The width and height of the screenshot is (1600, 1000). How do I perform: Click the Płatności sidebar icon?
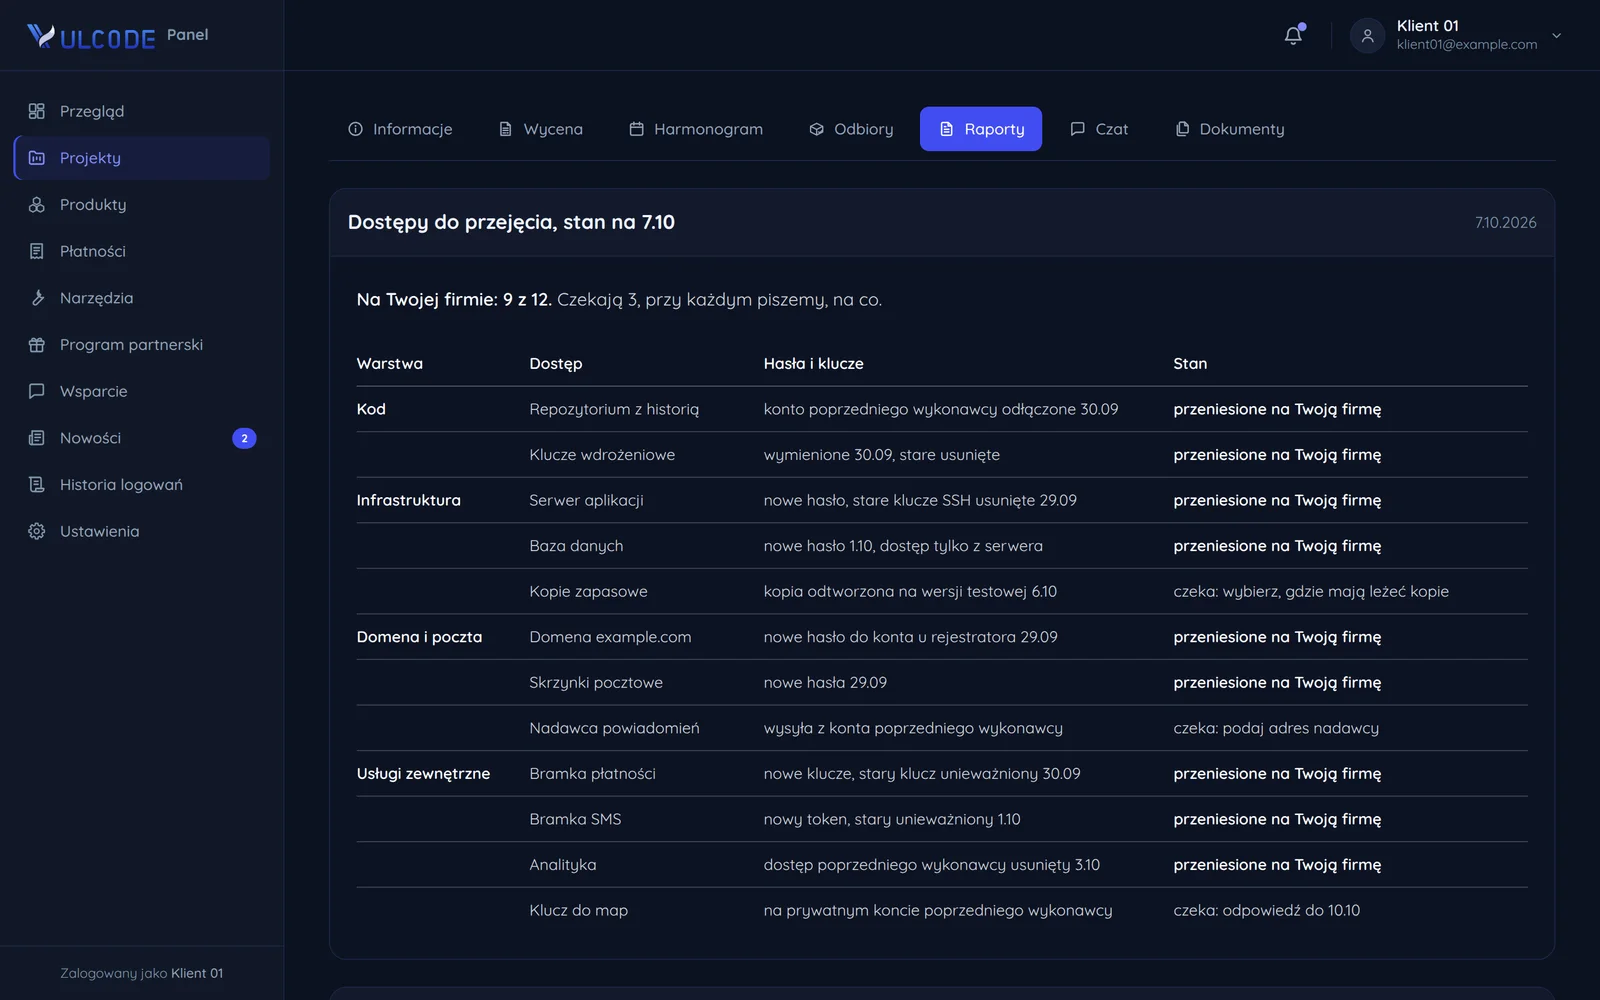37,251
